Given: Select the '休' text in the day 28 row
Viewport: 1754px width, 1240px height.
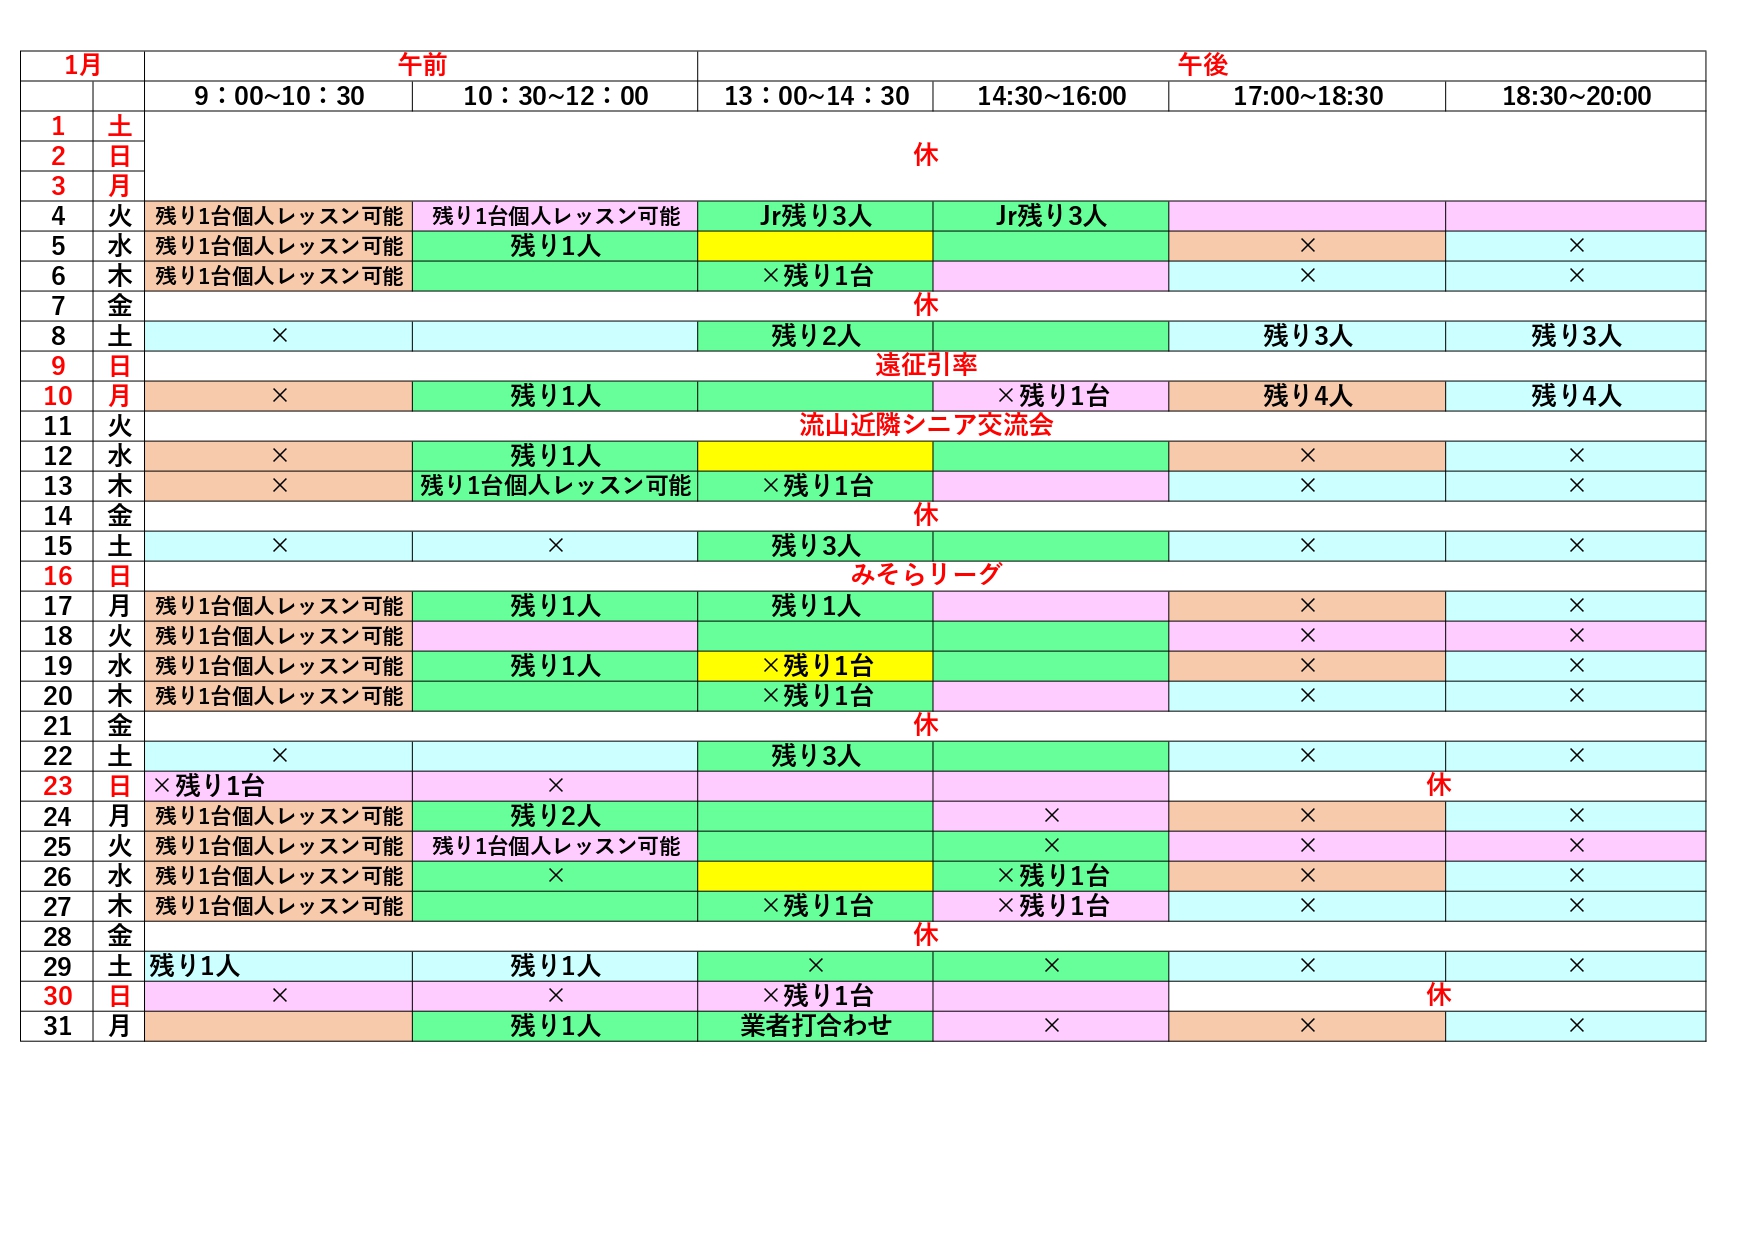Looking at the screenshot, I should tap(925, 936).
